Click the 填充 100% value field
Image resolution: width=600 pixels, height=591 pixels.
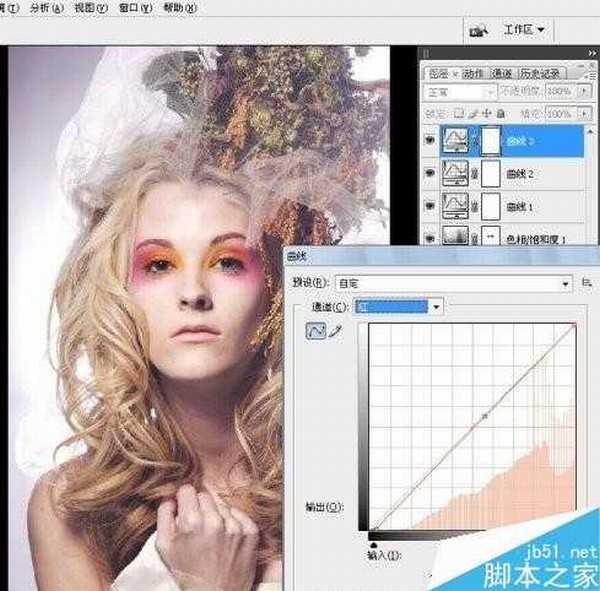point(561,114)
